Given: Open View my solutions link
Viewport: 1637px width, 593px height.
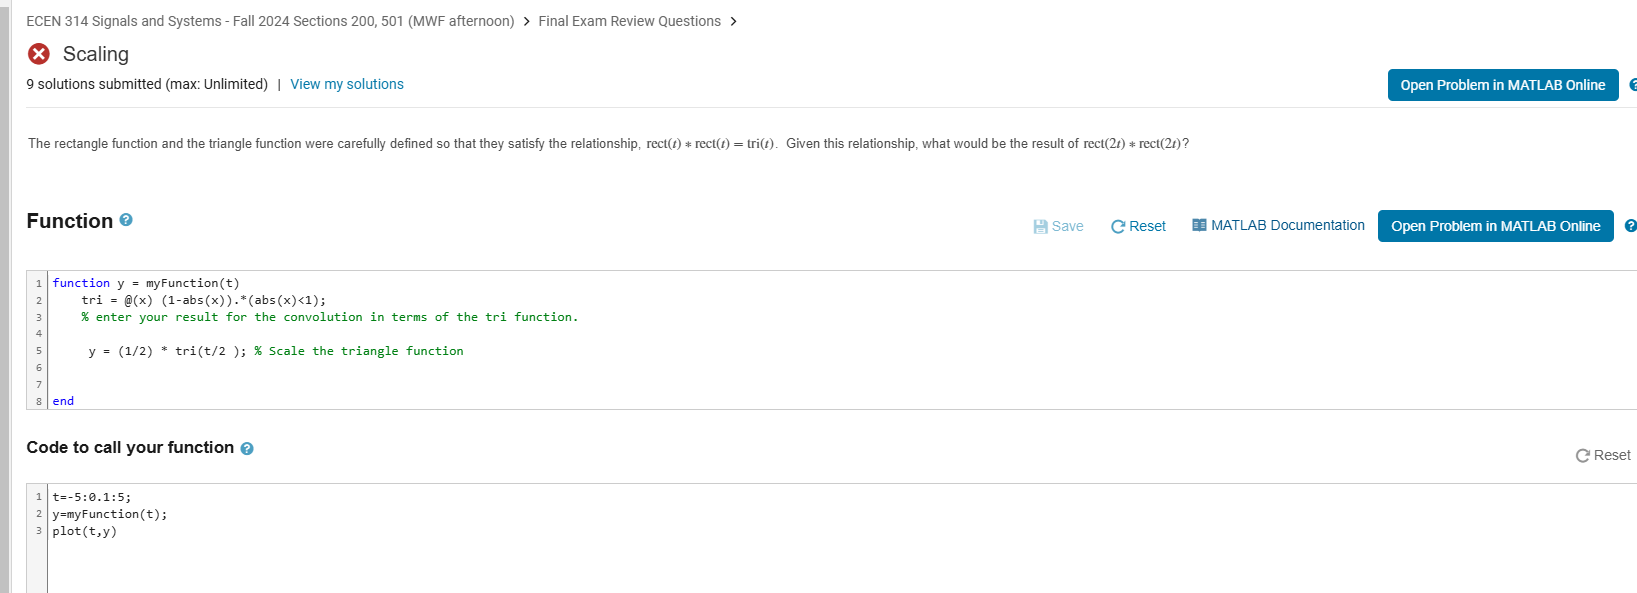Looking at the screenshot, I should pyautogui.click(x=347, y=84).
